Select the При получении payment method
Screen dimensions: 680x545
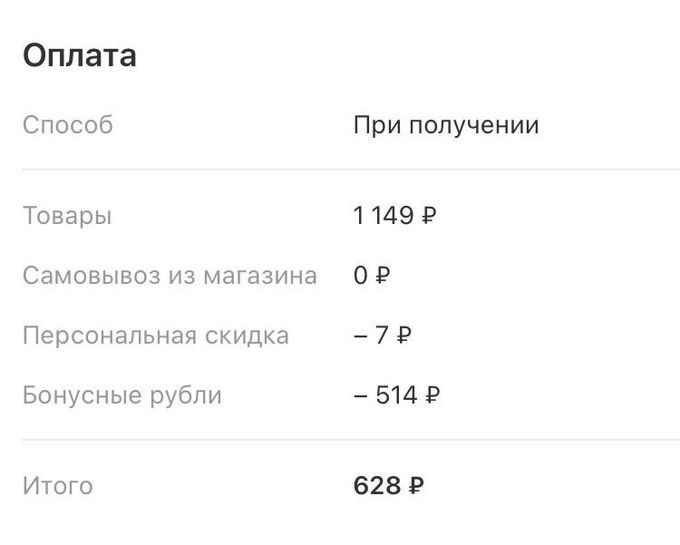[x=446, y=126]
